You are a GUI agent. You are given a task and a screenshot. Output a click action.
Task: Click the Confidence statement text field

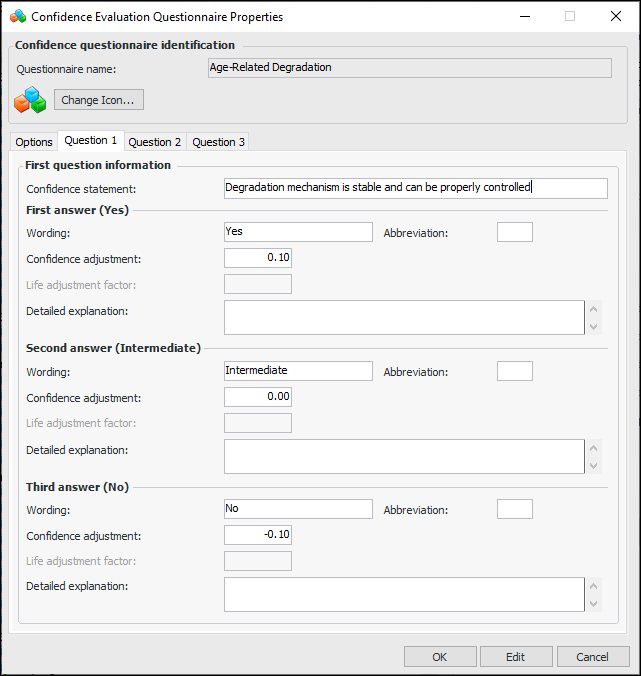(415, 188)
